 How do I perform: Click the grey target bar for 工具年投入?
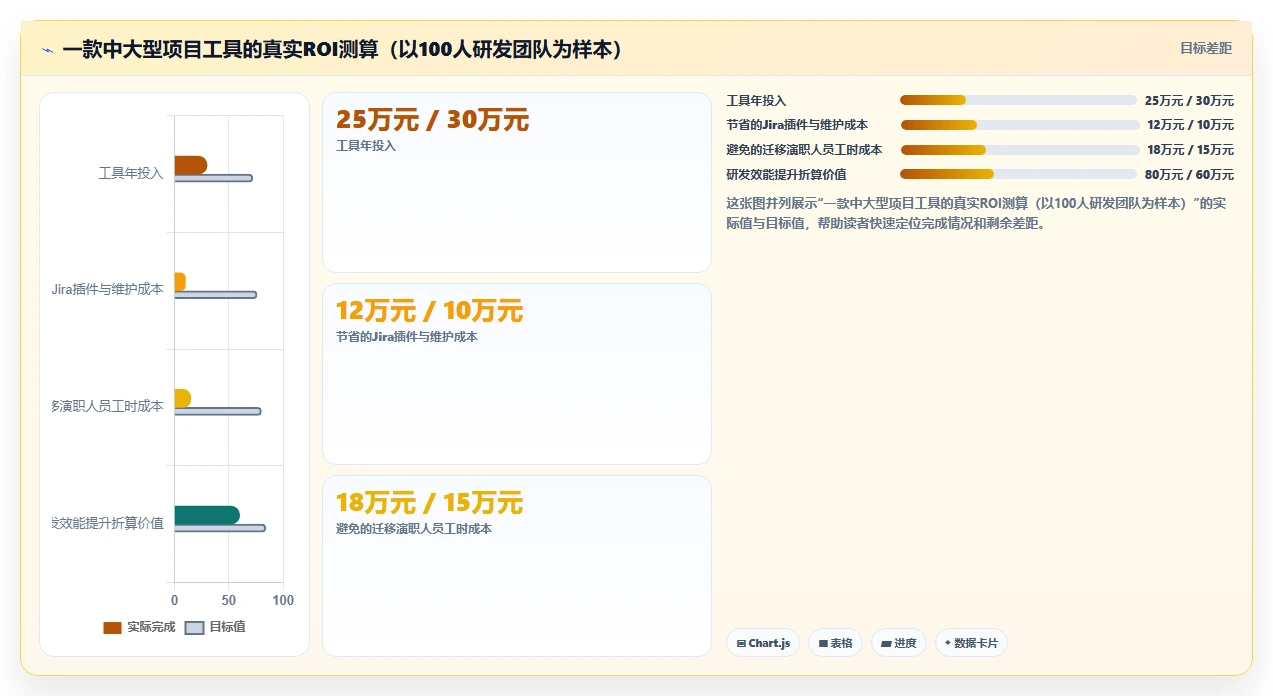click(213, 178)
